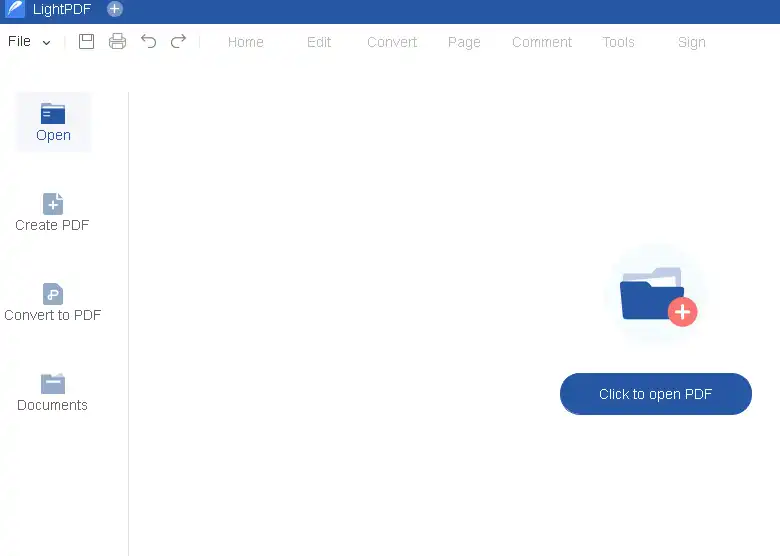Switch to the Home tab
Viewport: 780px width, 556px height.
click(x=246, y=42)
